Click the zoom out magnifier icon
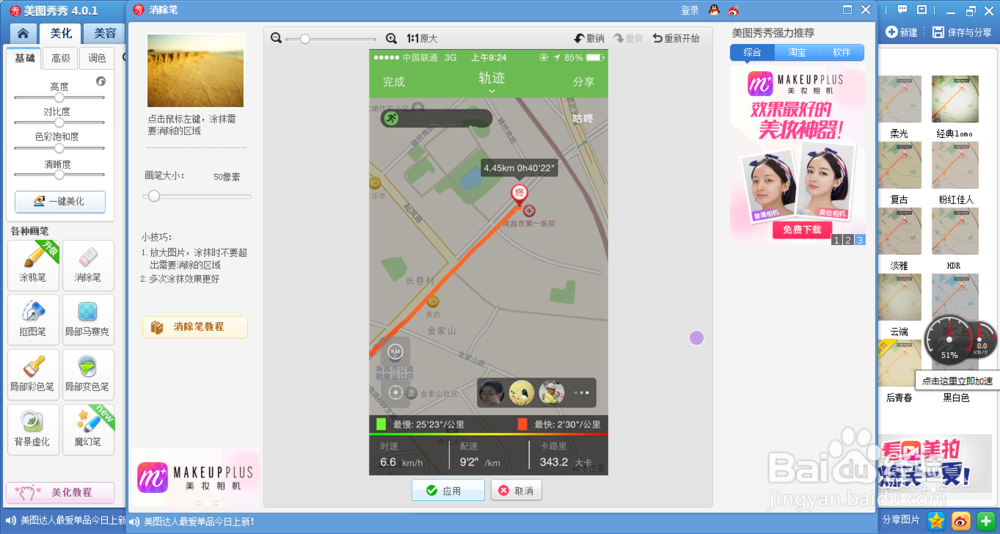The image size is (1000, 534). pos(276,38)
